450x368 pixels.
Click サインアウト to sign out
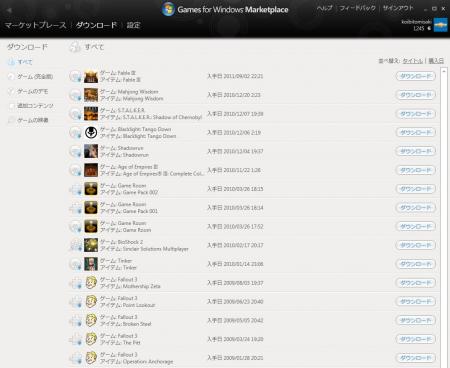point(398,8)
